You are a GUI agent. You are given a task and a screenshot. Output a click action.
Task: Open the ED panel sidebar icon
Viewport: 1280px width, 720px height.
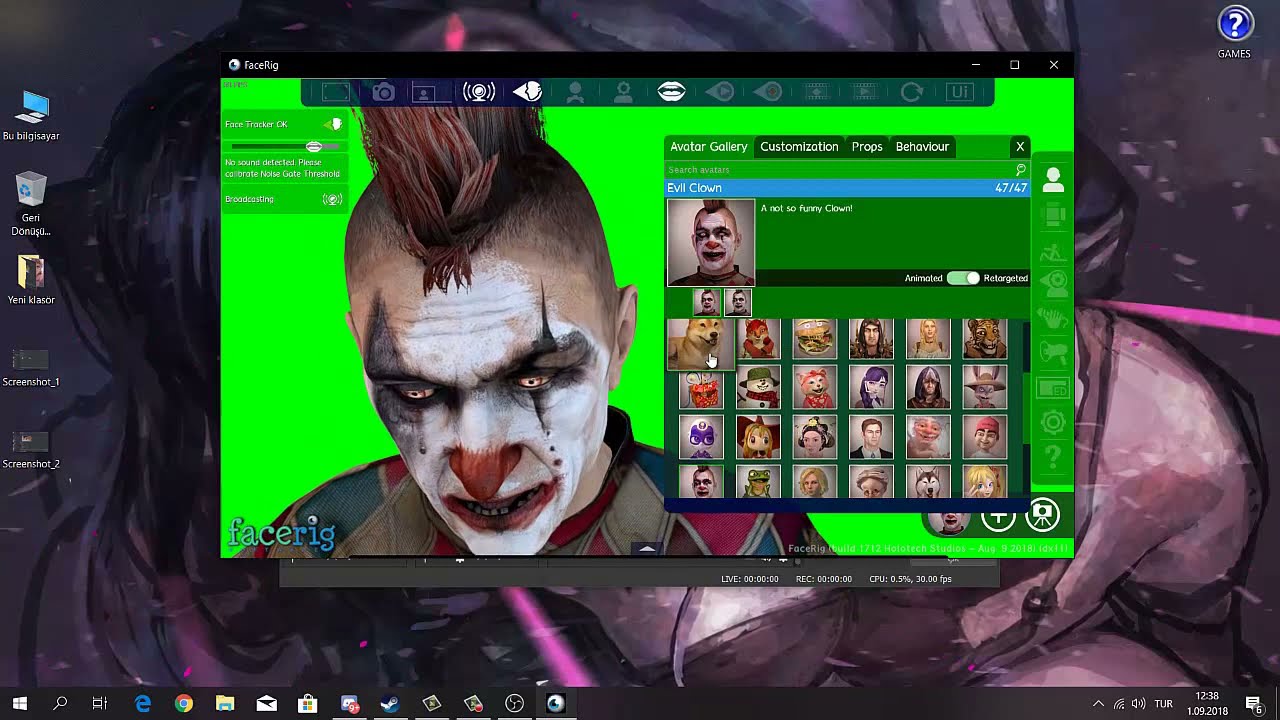click(x=1053, y=388)
